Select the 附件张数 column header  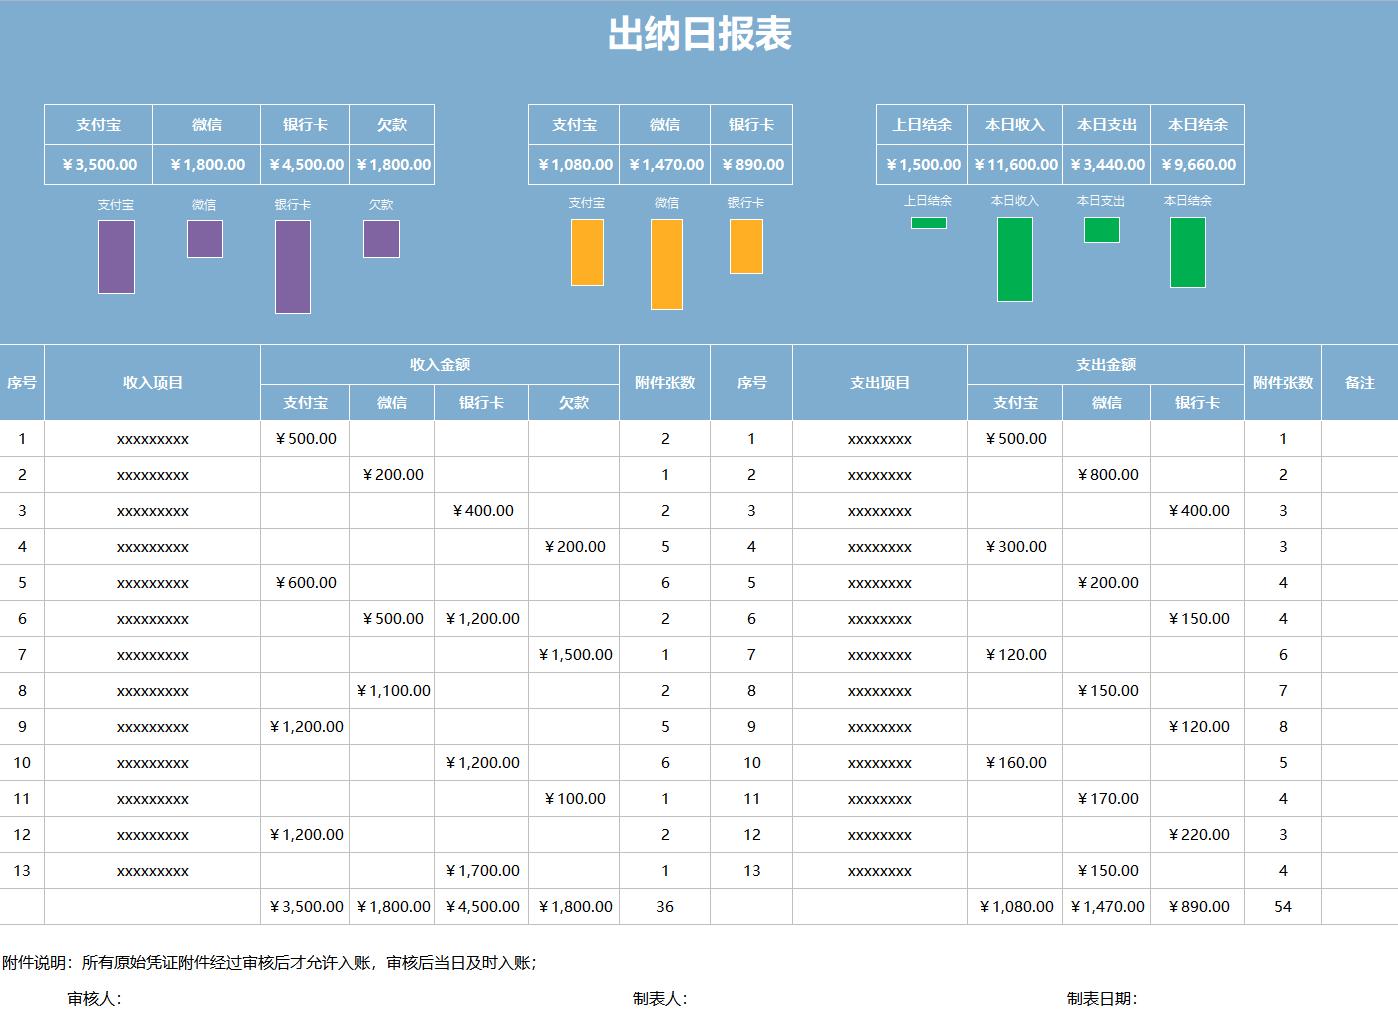pyautogui.click(x=664, y=382)
